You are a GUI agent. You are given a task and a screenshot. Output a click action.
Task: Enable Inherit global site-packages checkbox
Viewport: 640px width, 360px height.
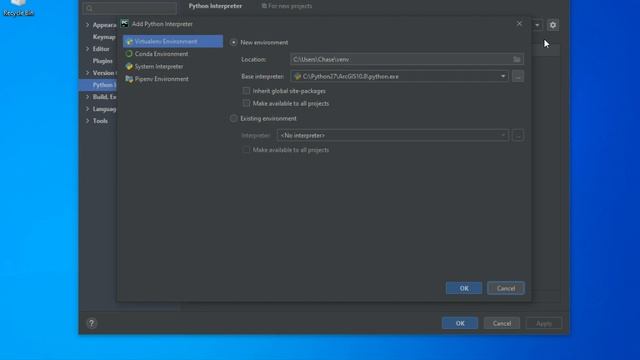(246, 91)
